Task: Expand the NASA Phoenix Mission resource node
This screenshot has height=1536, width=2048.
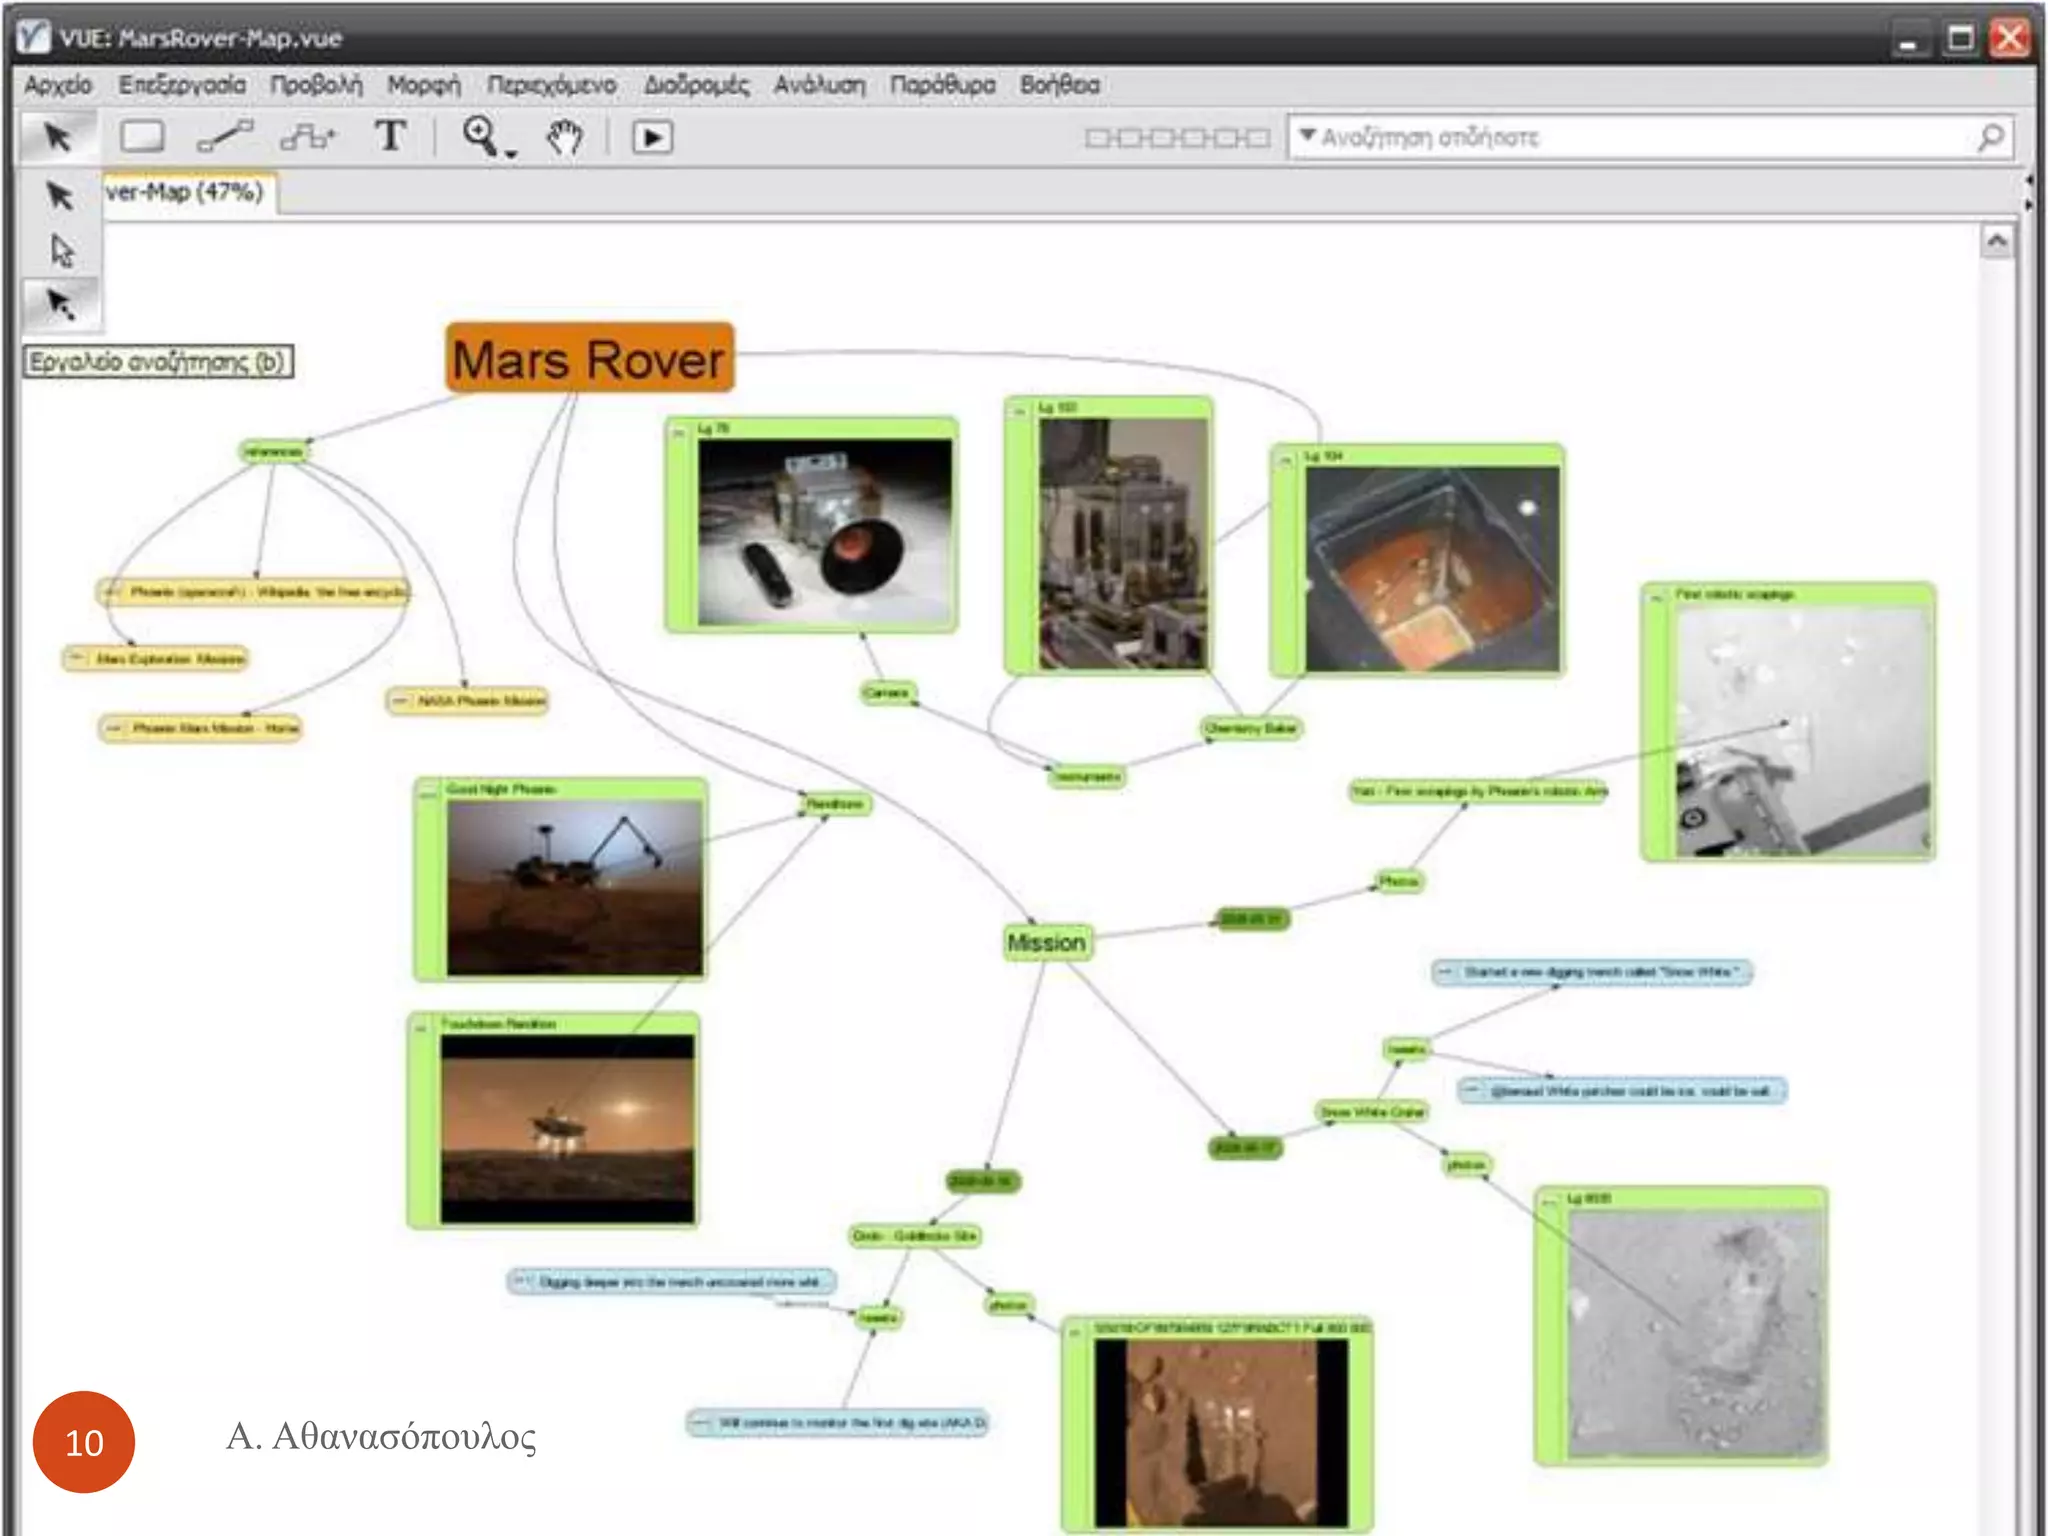Action: [400, 701]
